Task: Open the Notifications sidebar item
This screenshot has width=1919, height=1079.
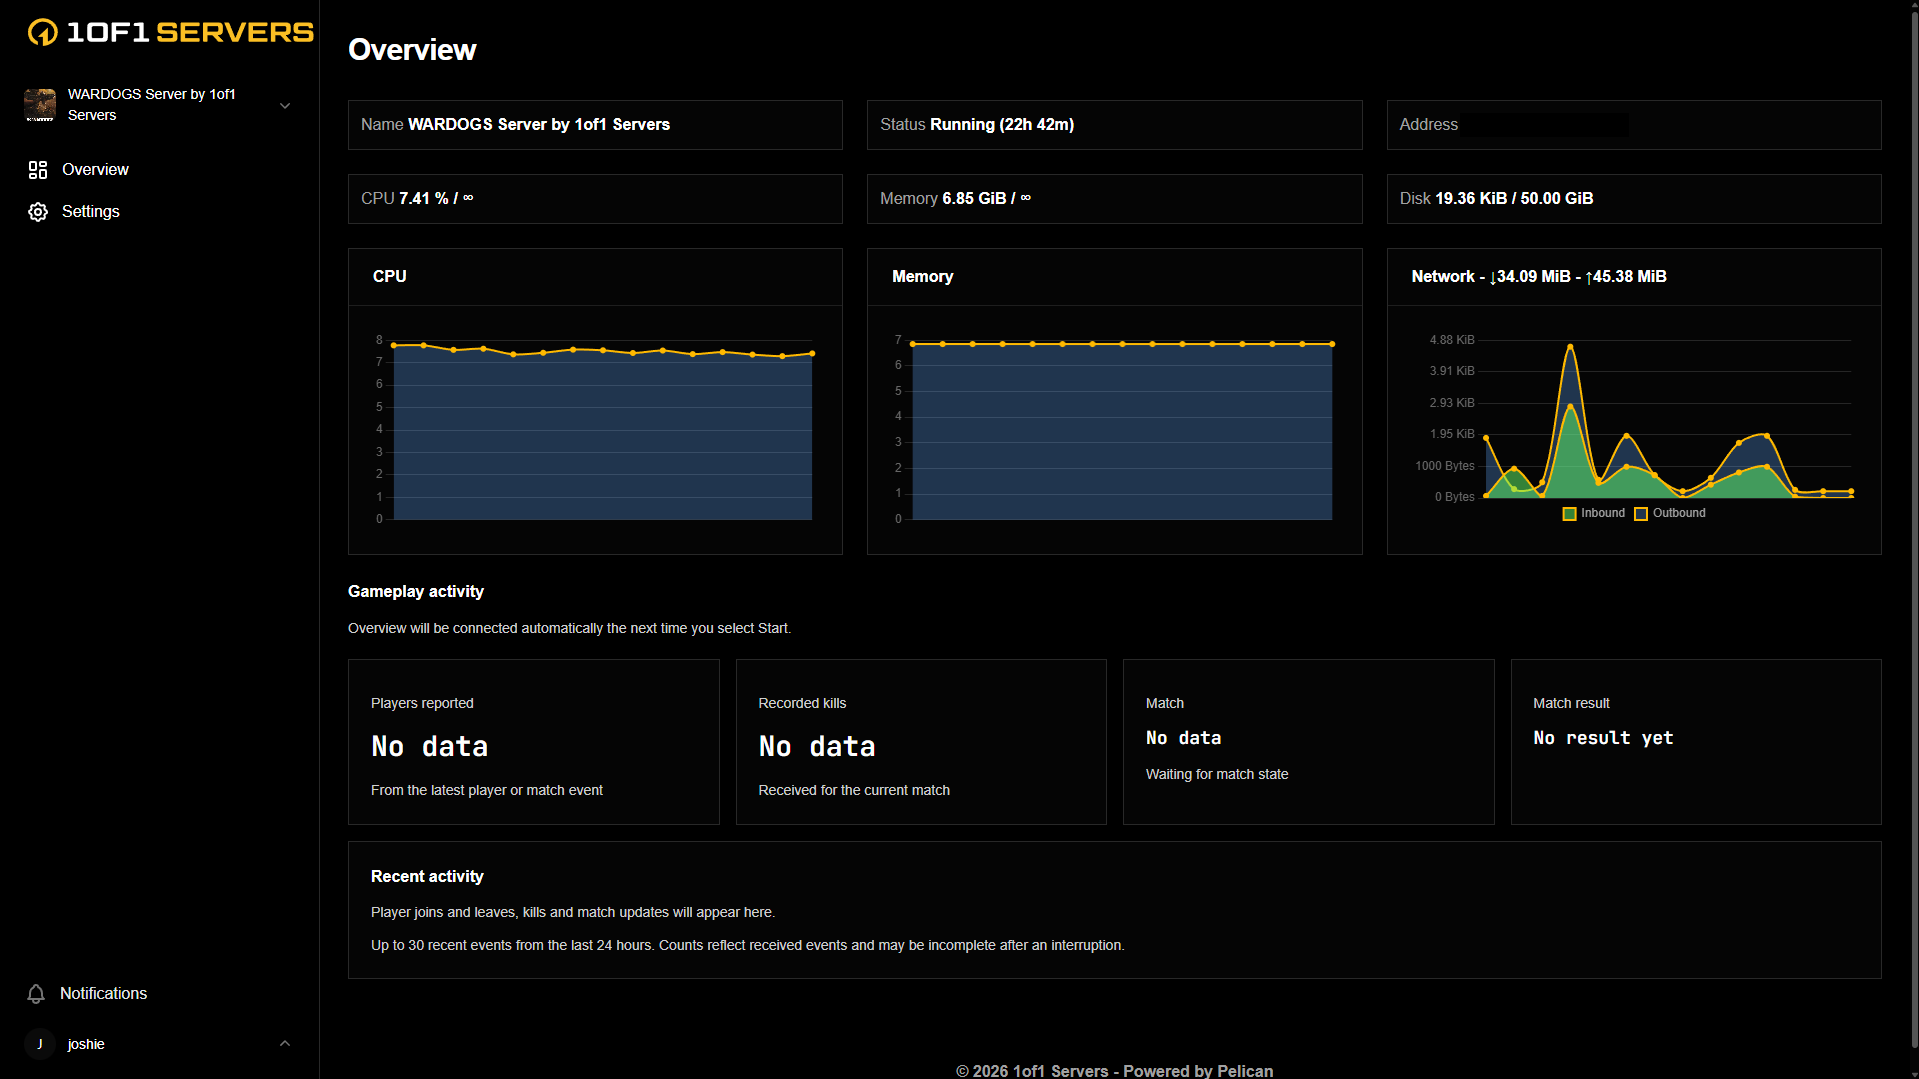Action: (160, 994)
